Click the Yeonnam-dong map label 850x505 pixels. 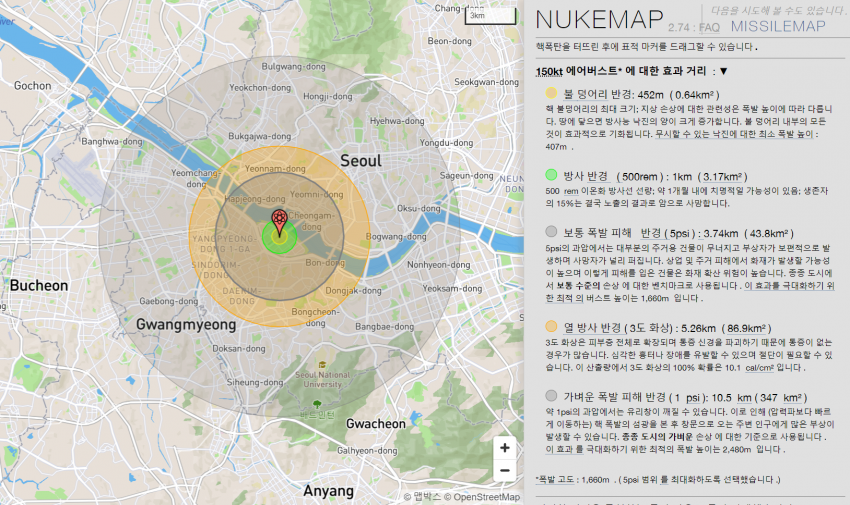pos(275,169)
